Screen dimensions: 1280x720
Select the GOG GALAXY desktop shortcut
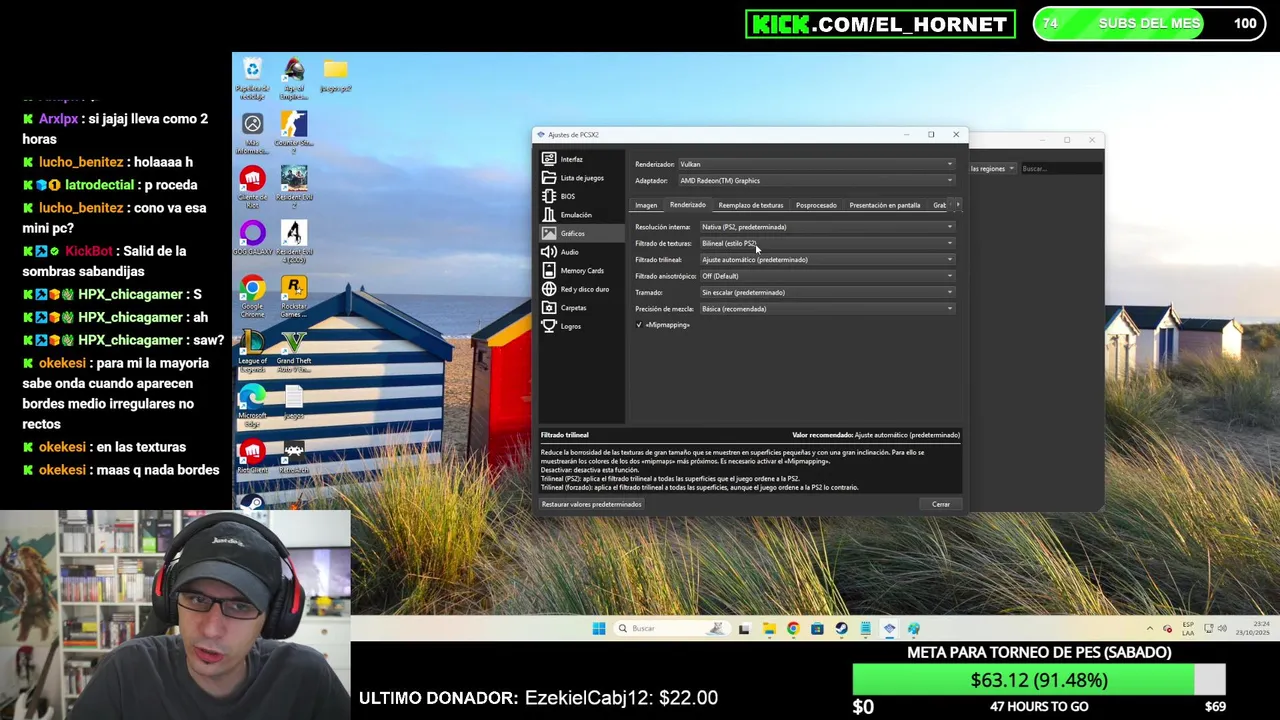[x=252, y=241]
